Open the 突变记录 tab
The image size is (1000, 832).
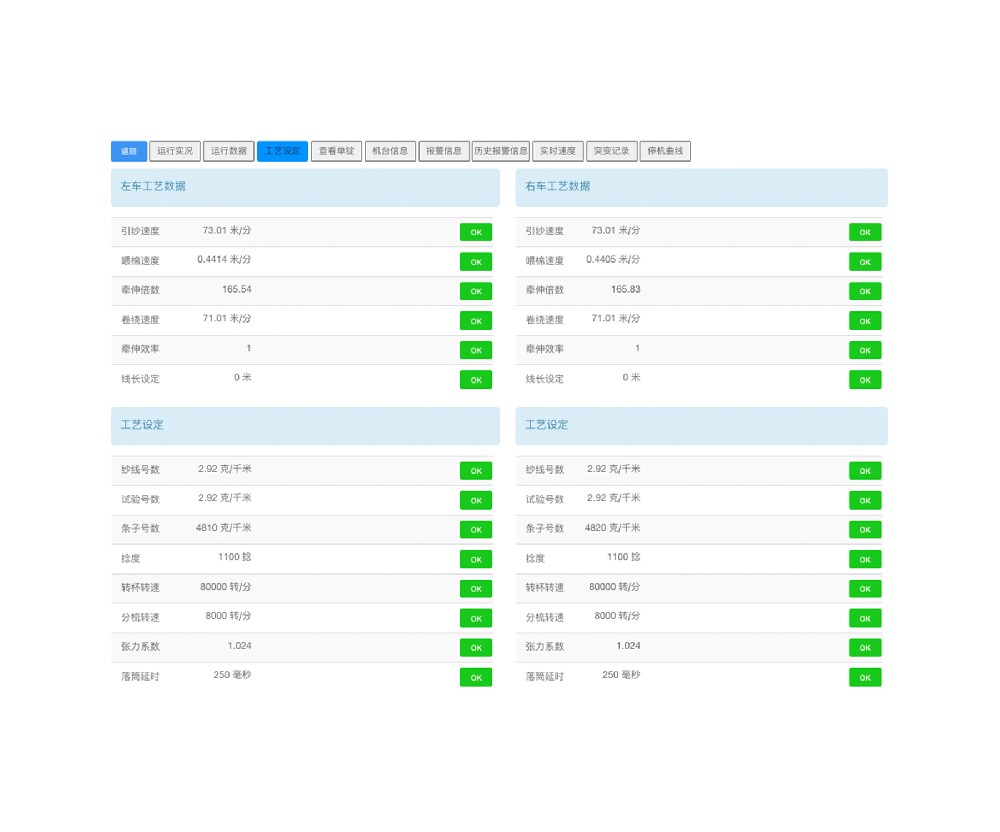[x=611, y=151]
